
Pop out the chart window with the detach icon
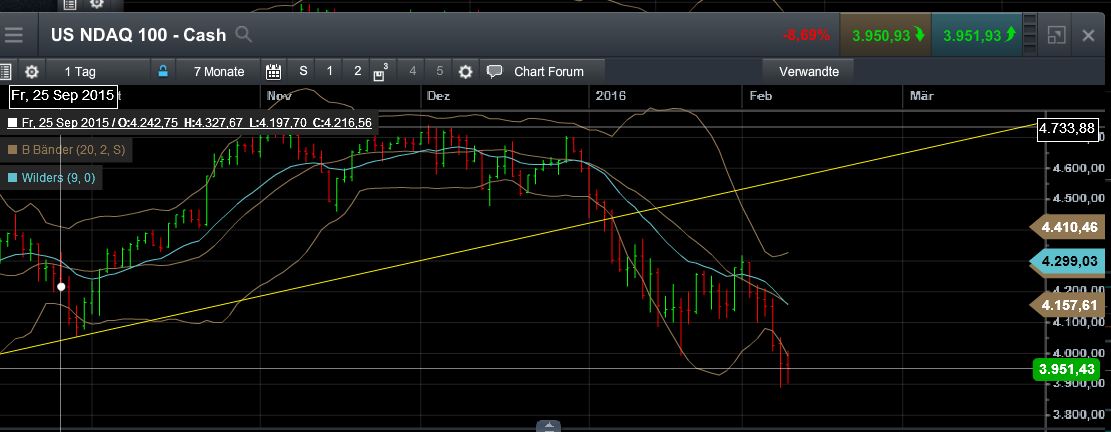tap(1056, 35)
